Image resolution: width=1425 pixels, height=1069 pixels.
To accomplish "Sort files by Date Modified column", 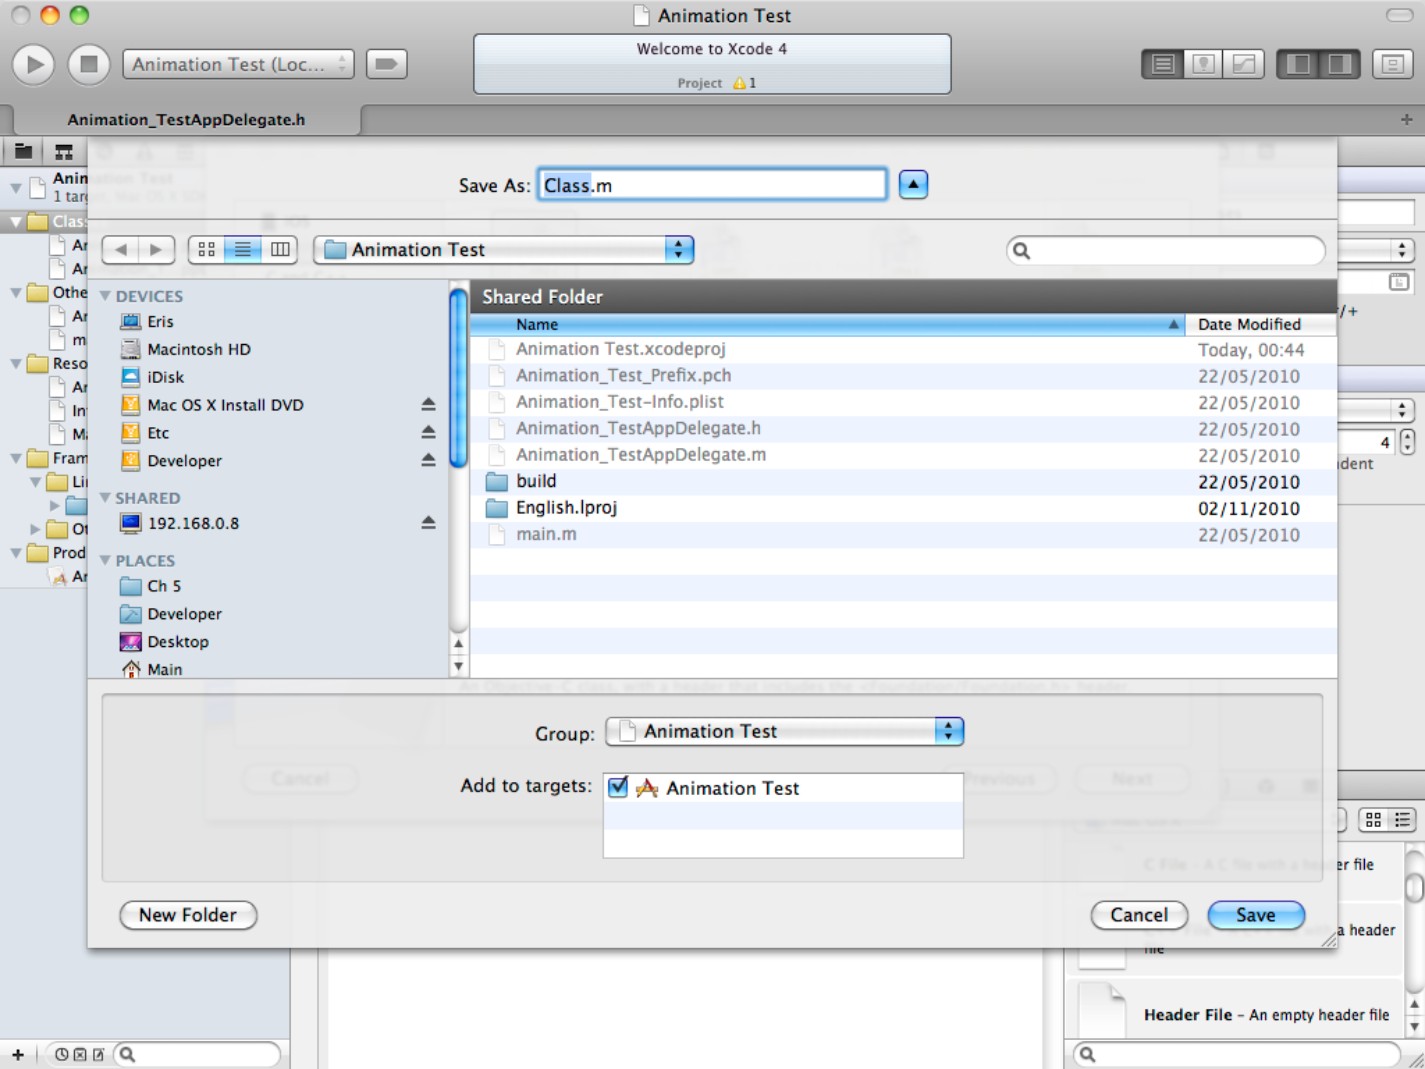I will 1261,324.
